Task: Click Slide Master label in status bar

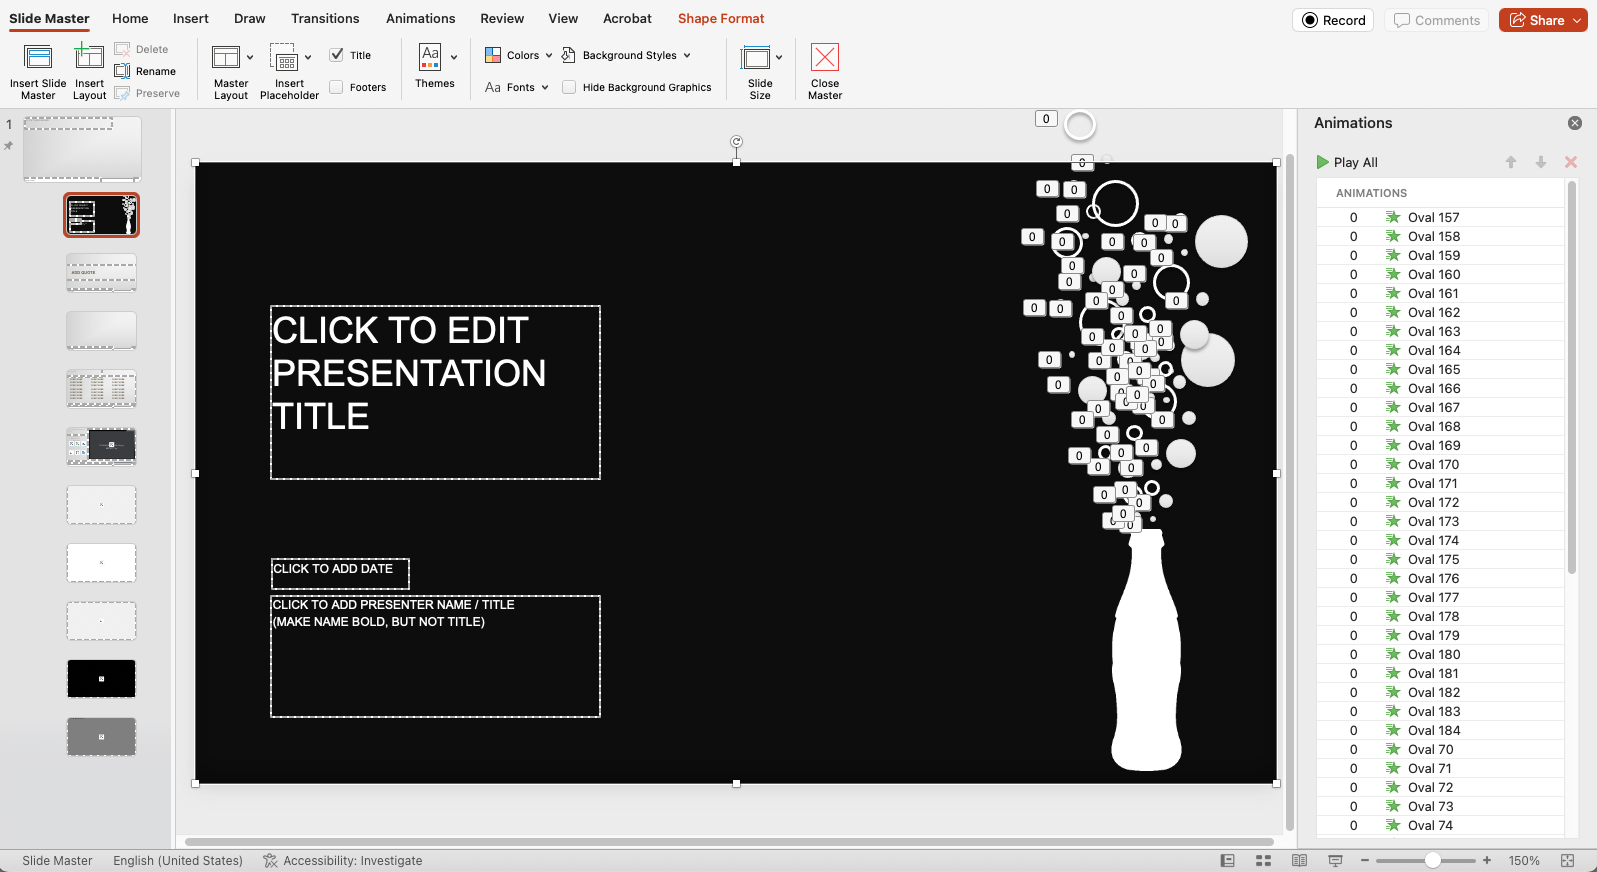Action: tap(57, 860)
